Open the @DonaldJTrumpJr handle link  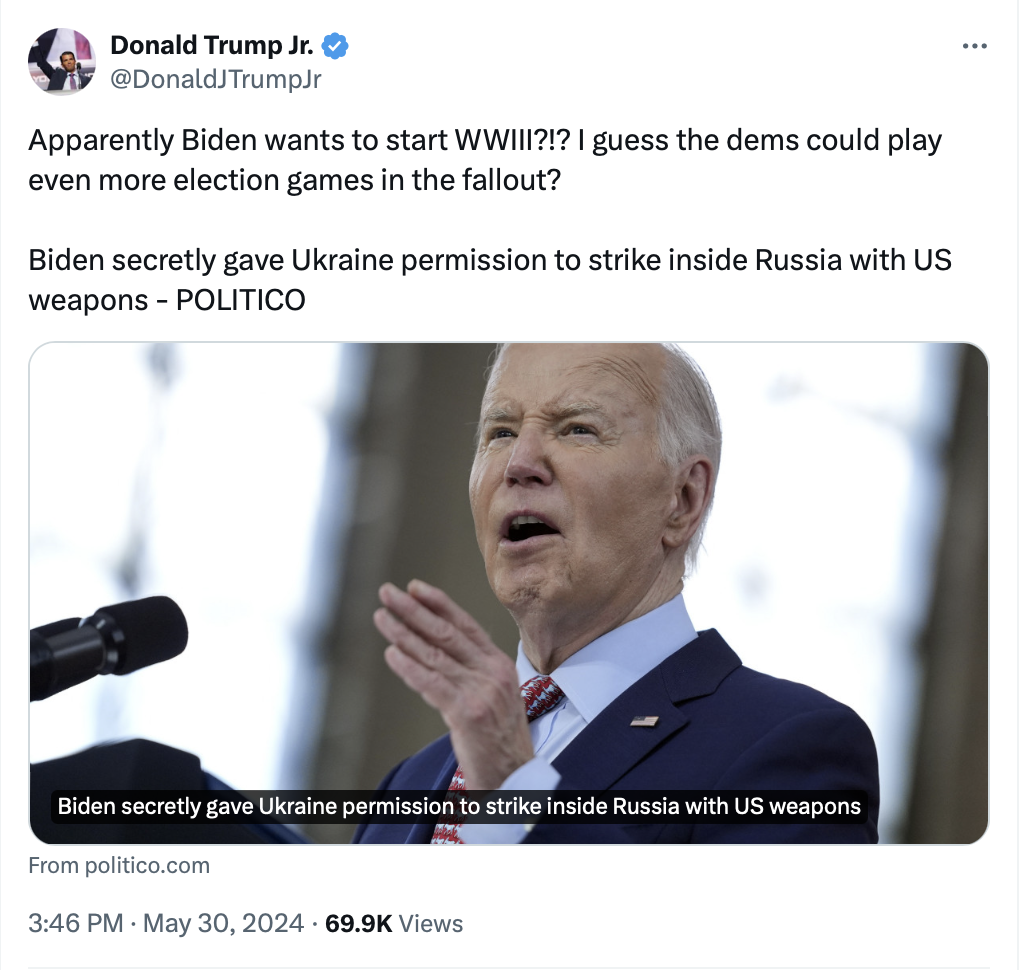pos(216,79)
